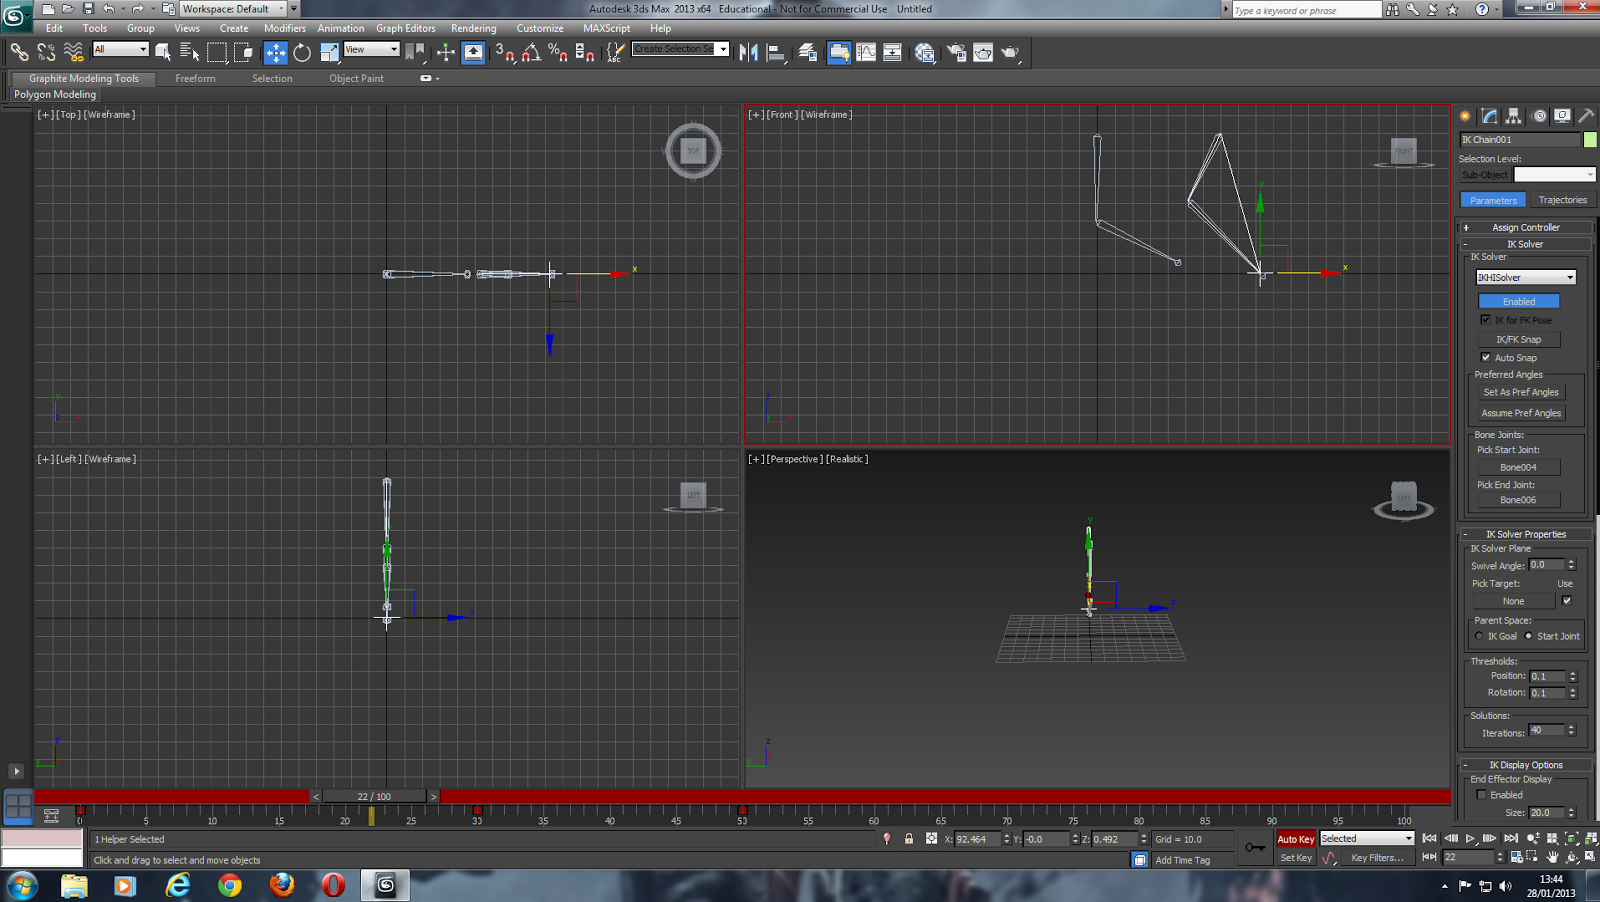Click the current frame number field

tap(1468, 857)
